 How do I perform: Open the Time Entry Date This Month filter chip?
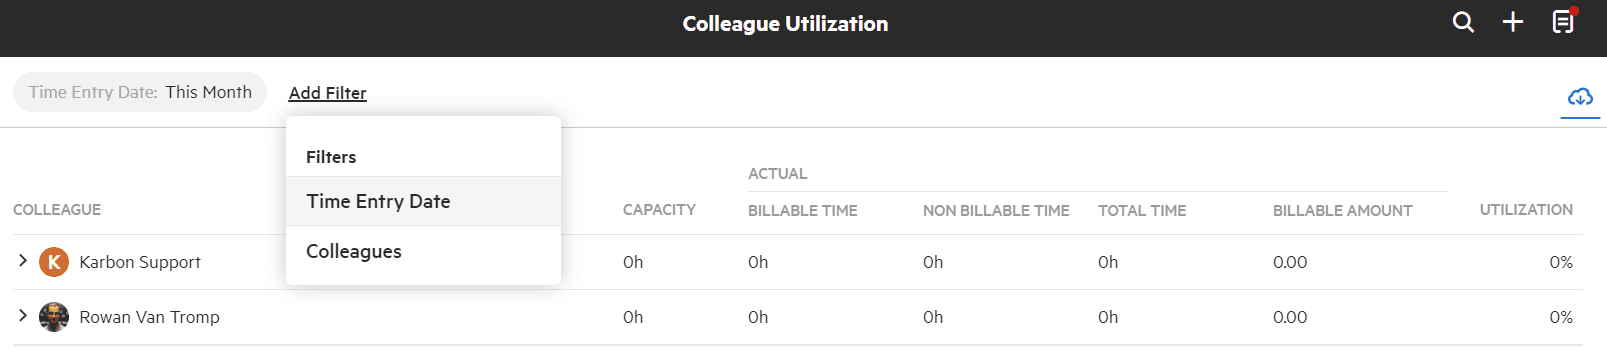(x=140, y=92)
